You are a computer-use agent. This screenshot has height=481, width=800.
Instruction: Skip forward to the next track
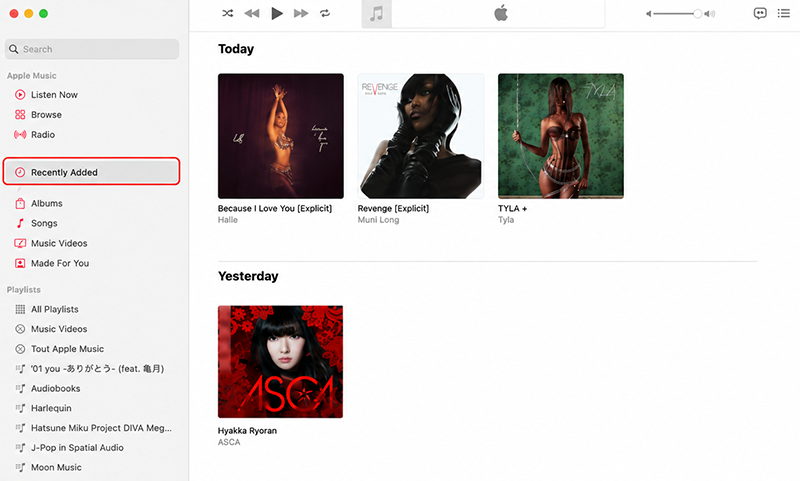point(301,13)
